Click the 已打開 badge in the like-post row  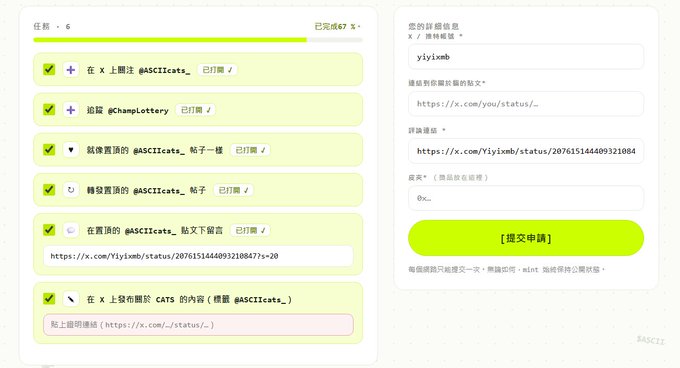click(250, 150)
